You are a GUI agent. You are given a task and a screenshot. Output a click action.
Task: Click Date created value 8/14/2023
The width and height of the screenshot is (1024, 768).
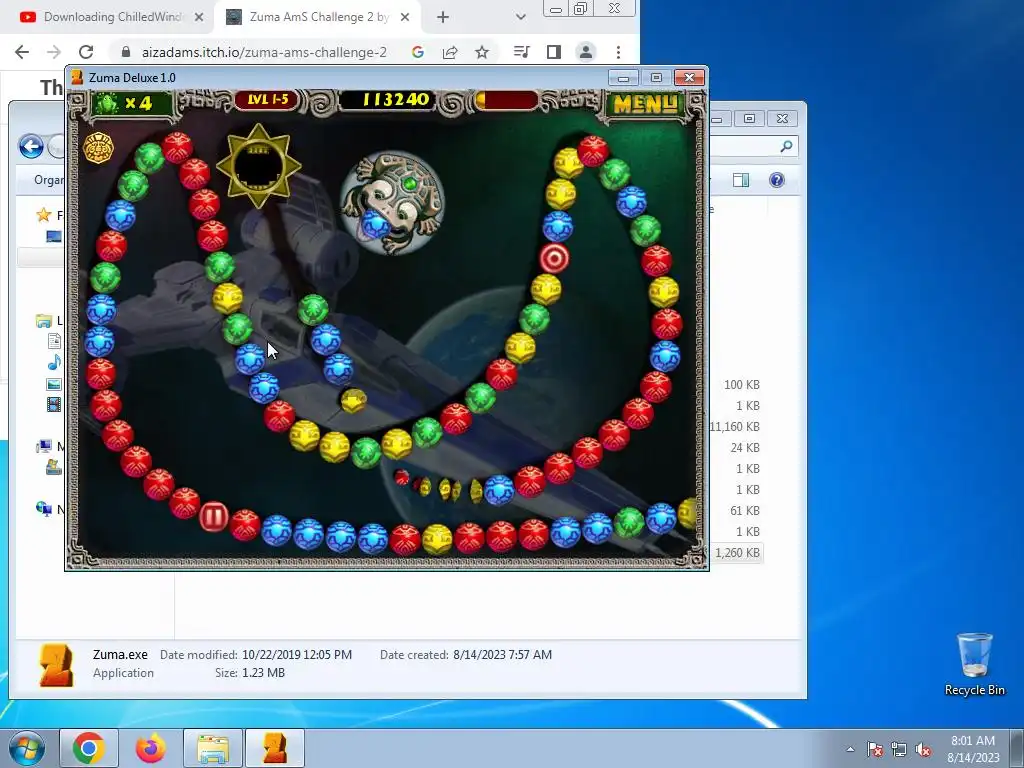[502, 654]
